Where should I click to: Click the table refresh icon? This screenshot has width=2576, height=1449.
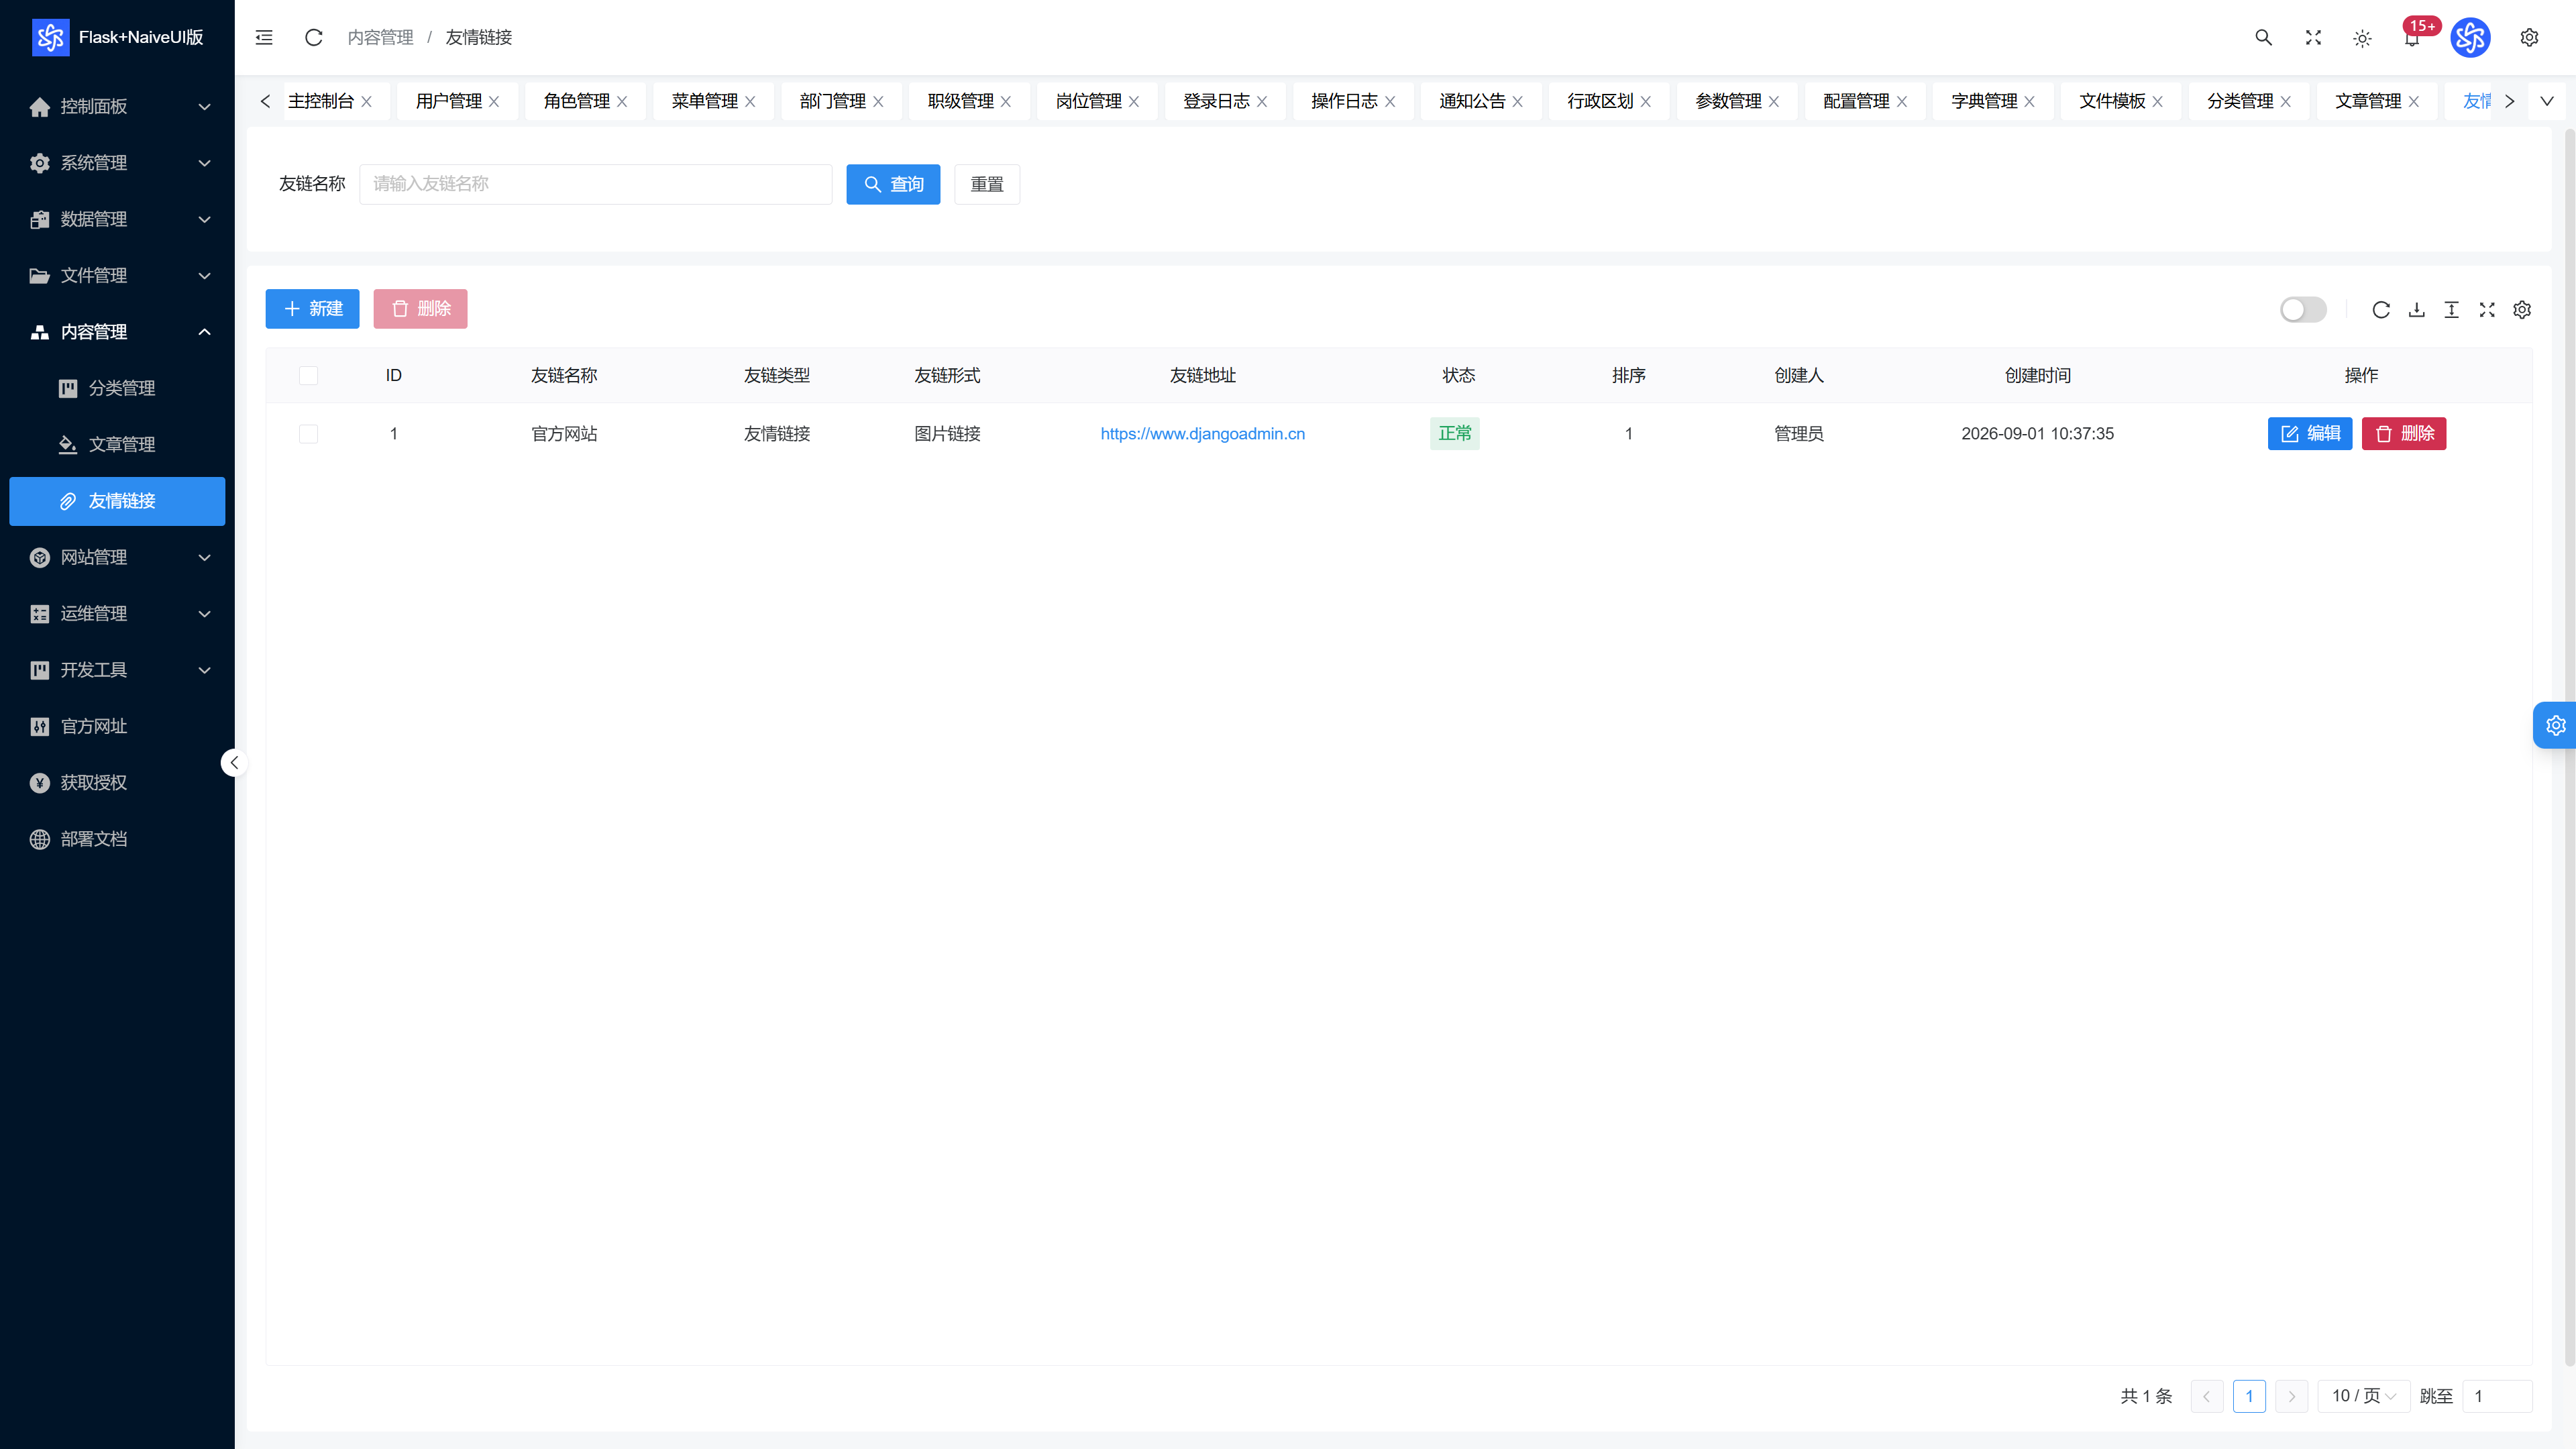pyautogui.click(x=2381, y=310)
